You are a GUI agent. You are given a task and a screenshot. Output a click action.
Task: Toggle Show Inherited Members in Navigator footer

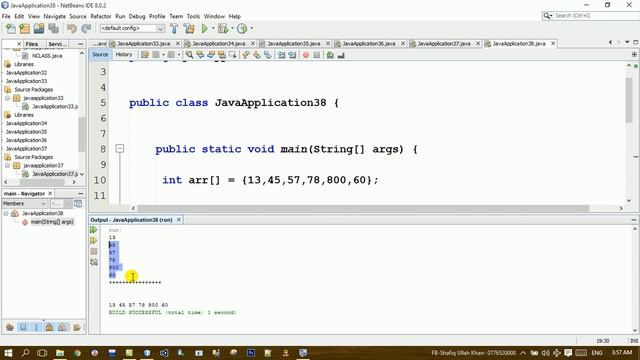click(x=10, y=327)
